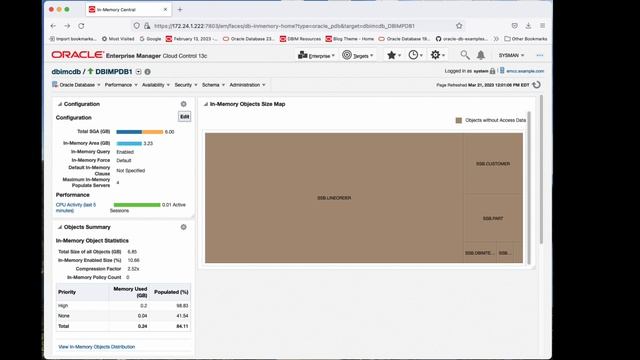Screen dimensions: 640x360
Task: Collapse the In-Memory Objects Size Map panel
Action: [x=206, y=104]
